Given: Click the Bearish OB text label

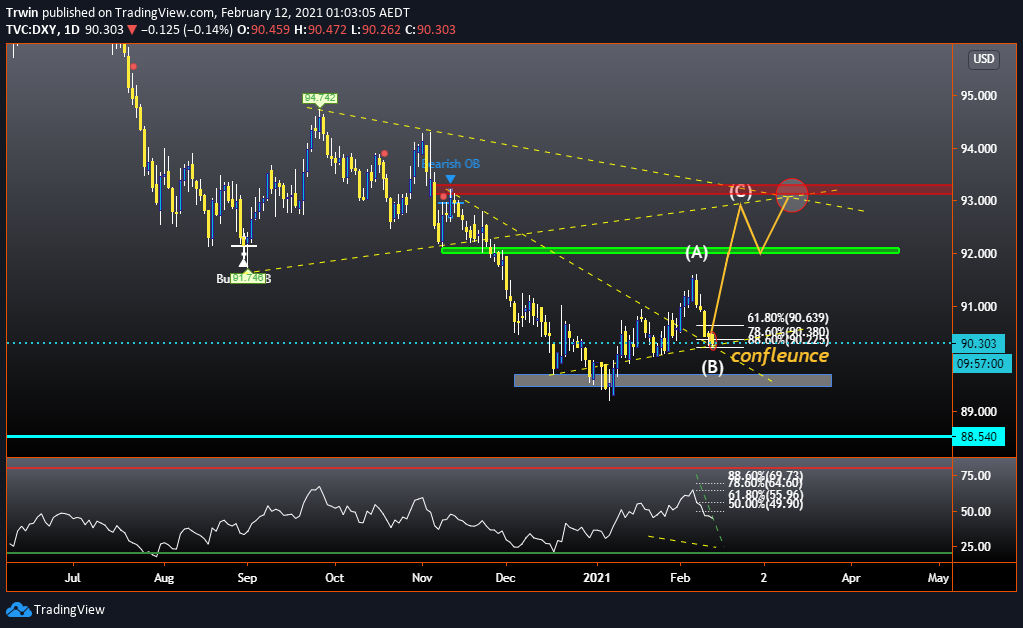Looking at the screenshot, I should click(x=451, y=164).
